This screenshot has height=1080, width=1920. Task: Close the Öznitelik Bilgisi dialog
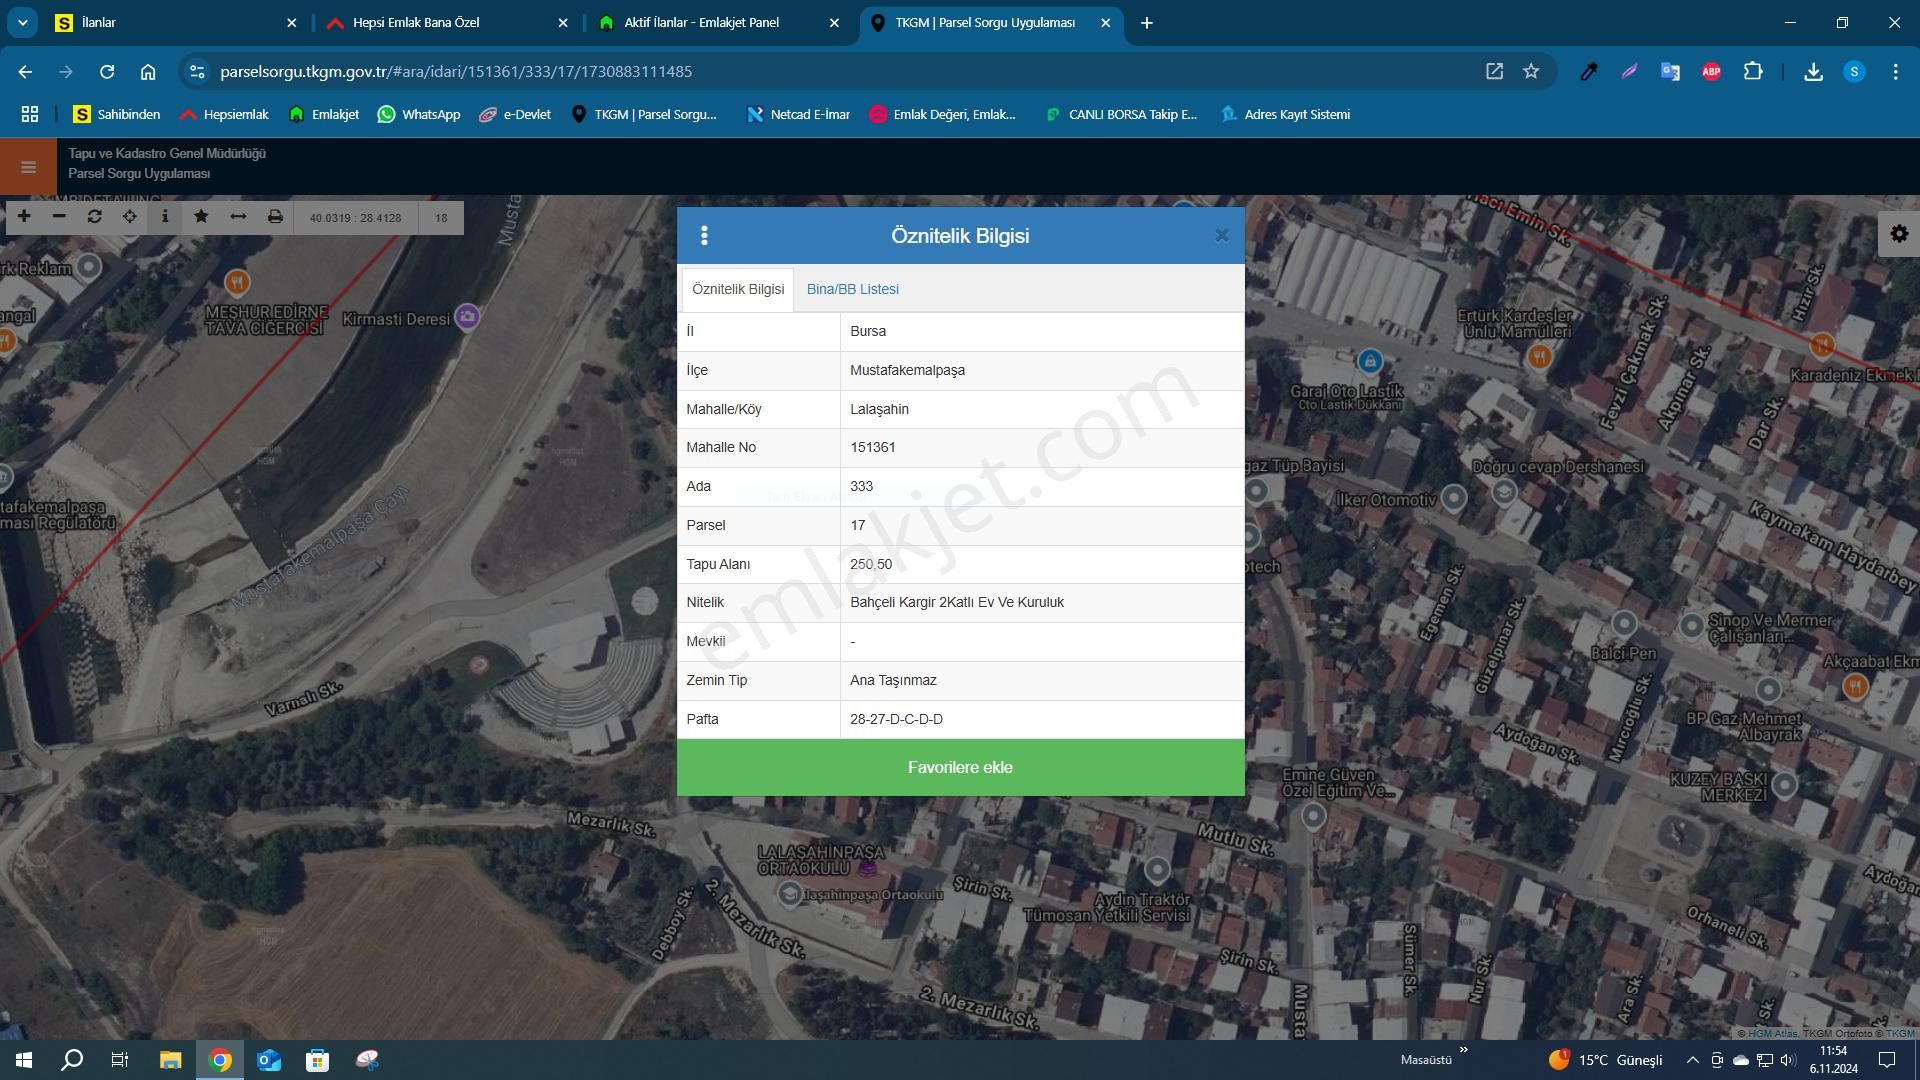tap(1221, 235)
